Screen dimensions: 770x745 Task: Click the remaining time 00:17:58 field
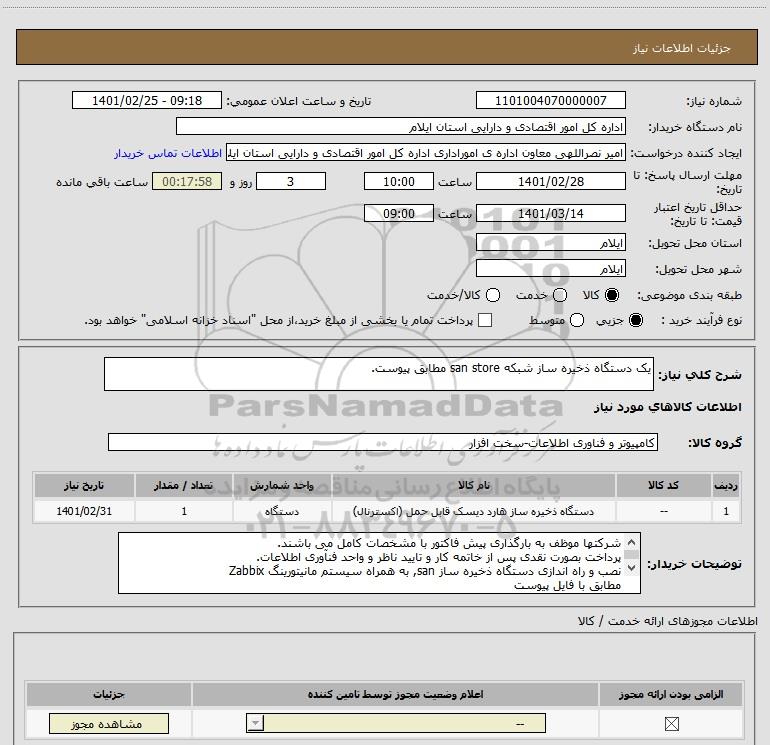[187, 181]
